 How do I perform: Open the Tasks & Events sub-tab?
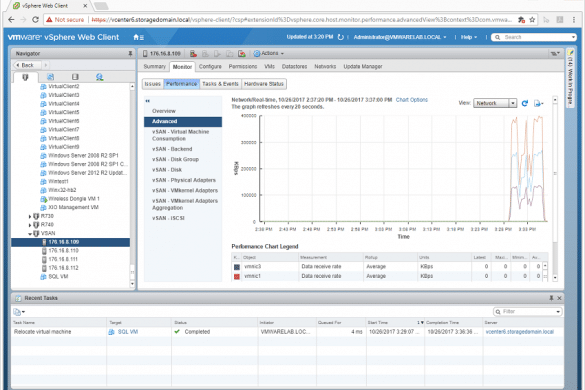tap(220, 84)
